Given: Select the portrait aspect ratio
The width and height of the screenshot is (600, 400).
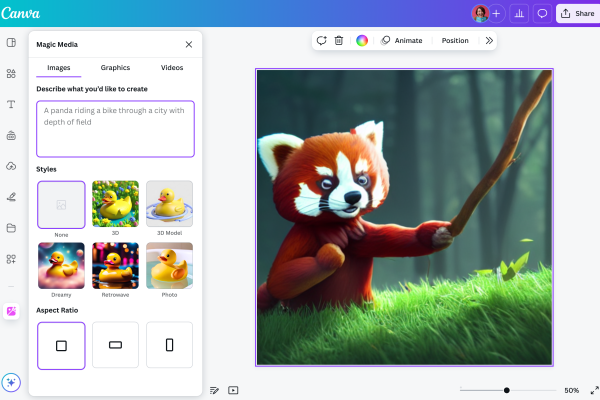Looking at the screenshot, I should pos(169,345).
